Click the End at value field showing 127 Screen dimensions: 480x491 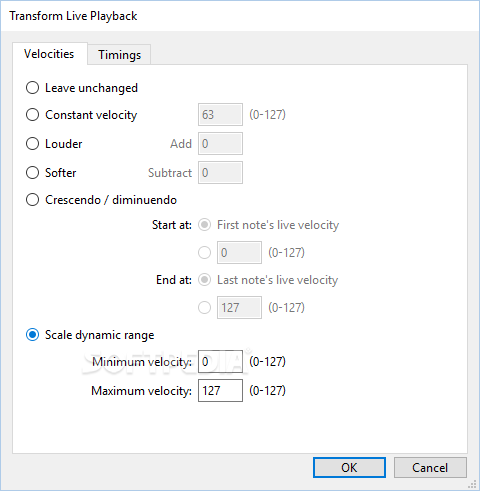[x=239, y=307]
